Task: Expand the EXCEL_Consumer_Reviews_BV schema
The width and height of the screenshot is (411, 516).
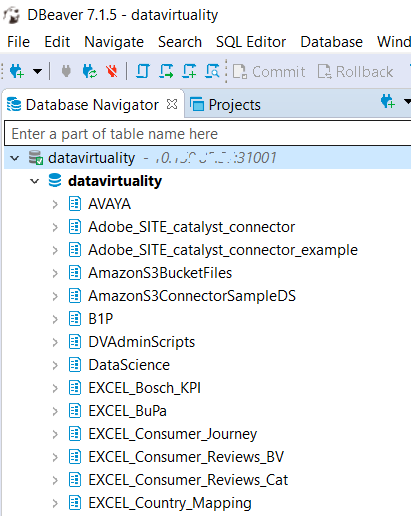Action: [x=55, y=457]
